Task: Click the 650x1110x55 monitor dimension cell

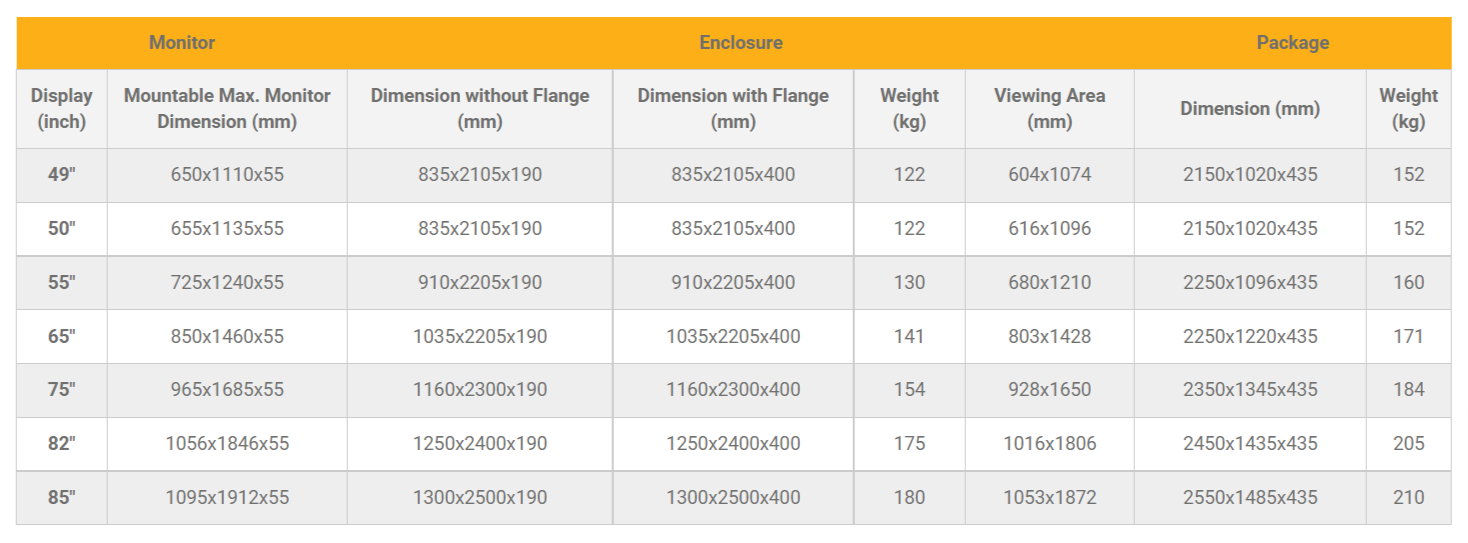Action: tap(227, 175)
